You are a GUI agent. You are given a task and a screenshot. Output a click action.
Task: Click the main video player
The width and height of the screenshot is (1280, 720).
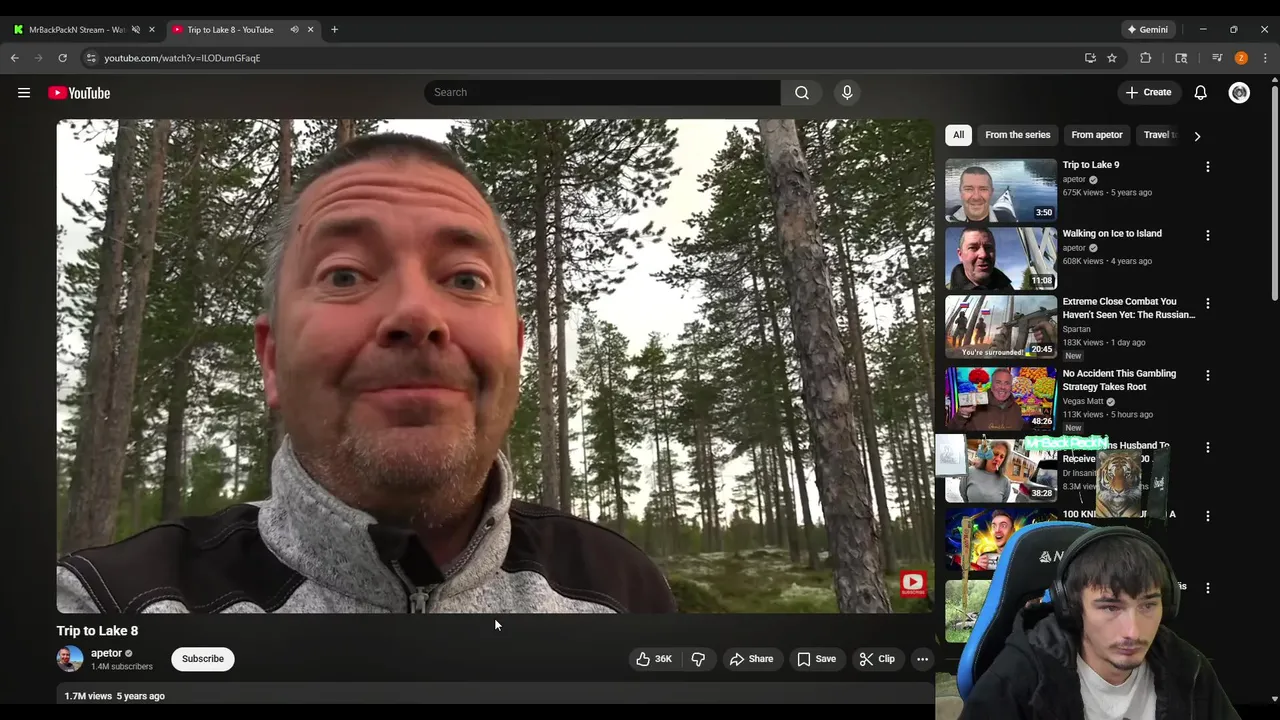coord(495,366)
